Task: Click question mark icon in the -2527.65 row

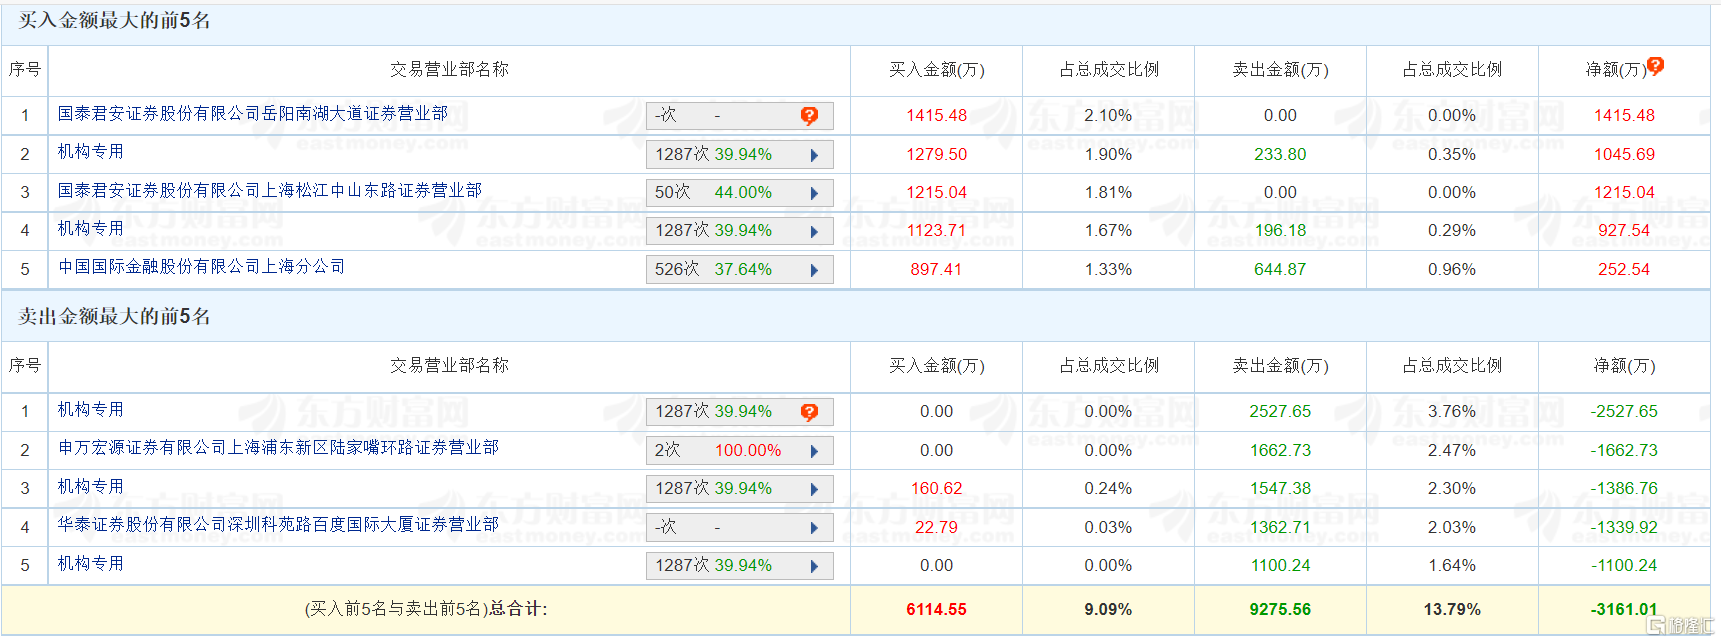Action: click(x=809, y=412)
